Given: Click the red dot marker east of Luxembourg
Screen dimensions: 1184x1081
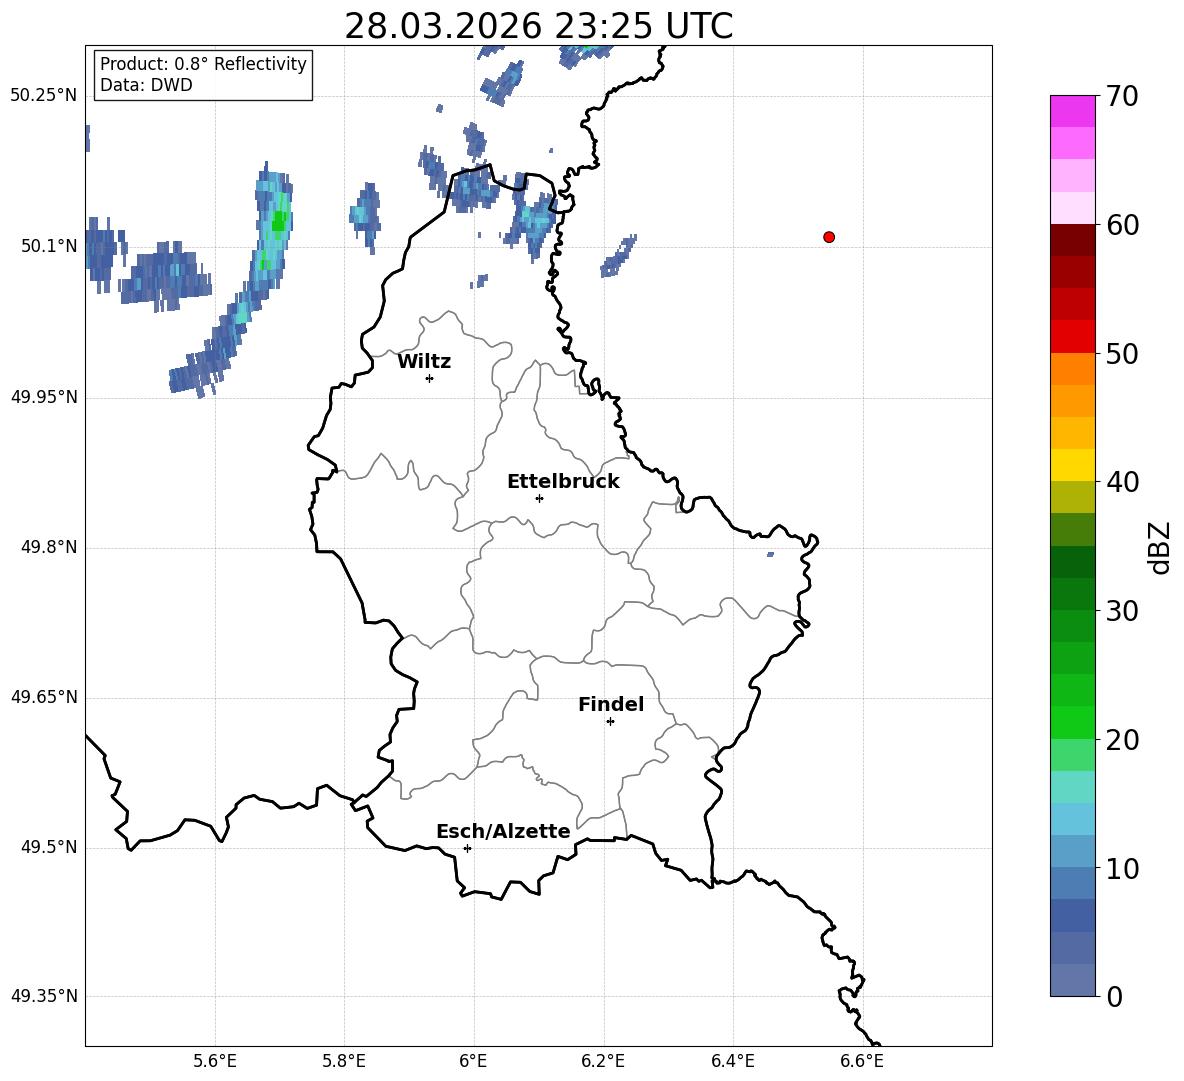Looking at the screenshot, I should click(x=829, y=237).
